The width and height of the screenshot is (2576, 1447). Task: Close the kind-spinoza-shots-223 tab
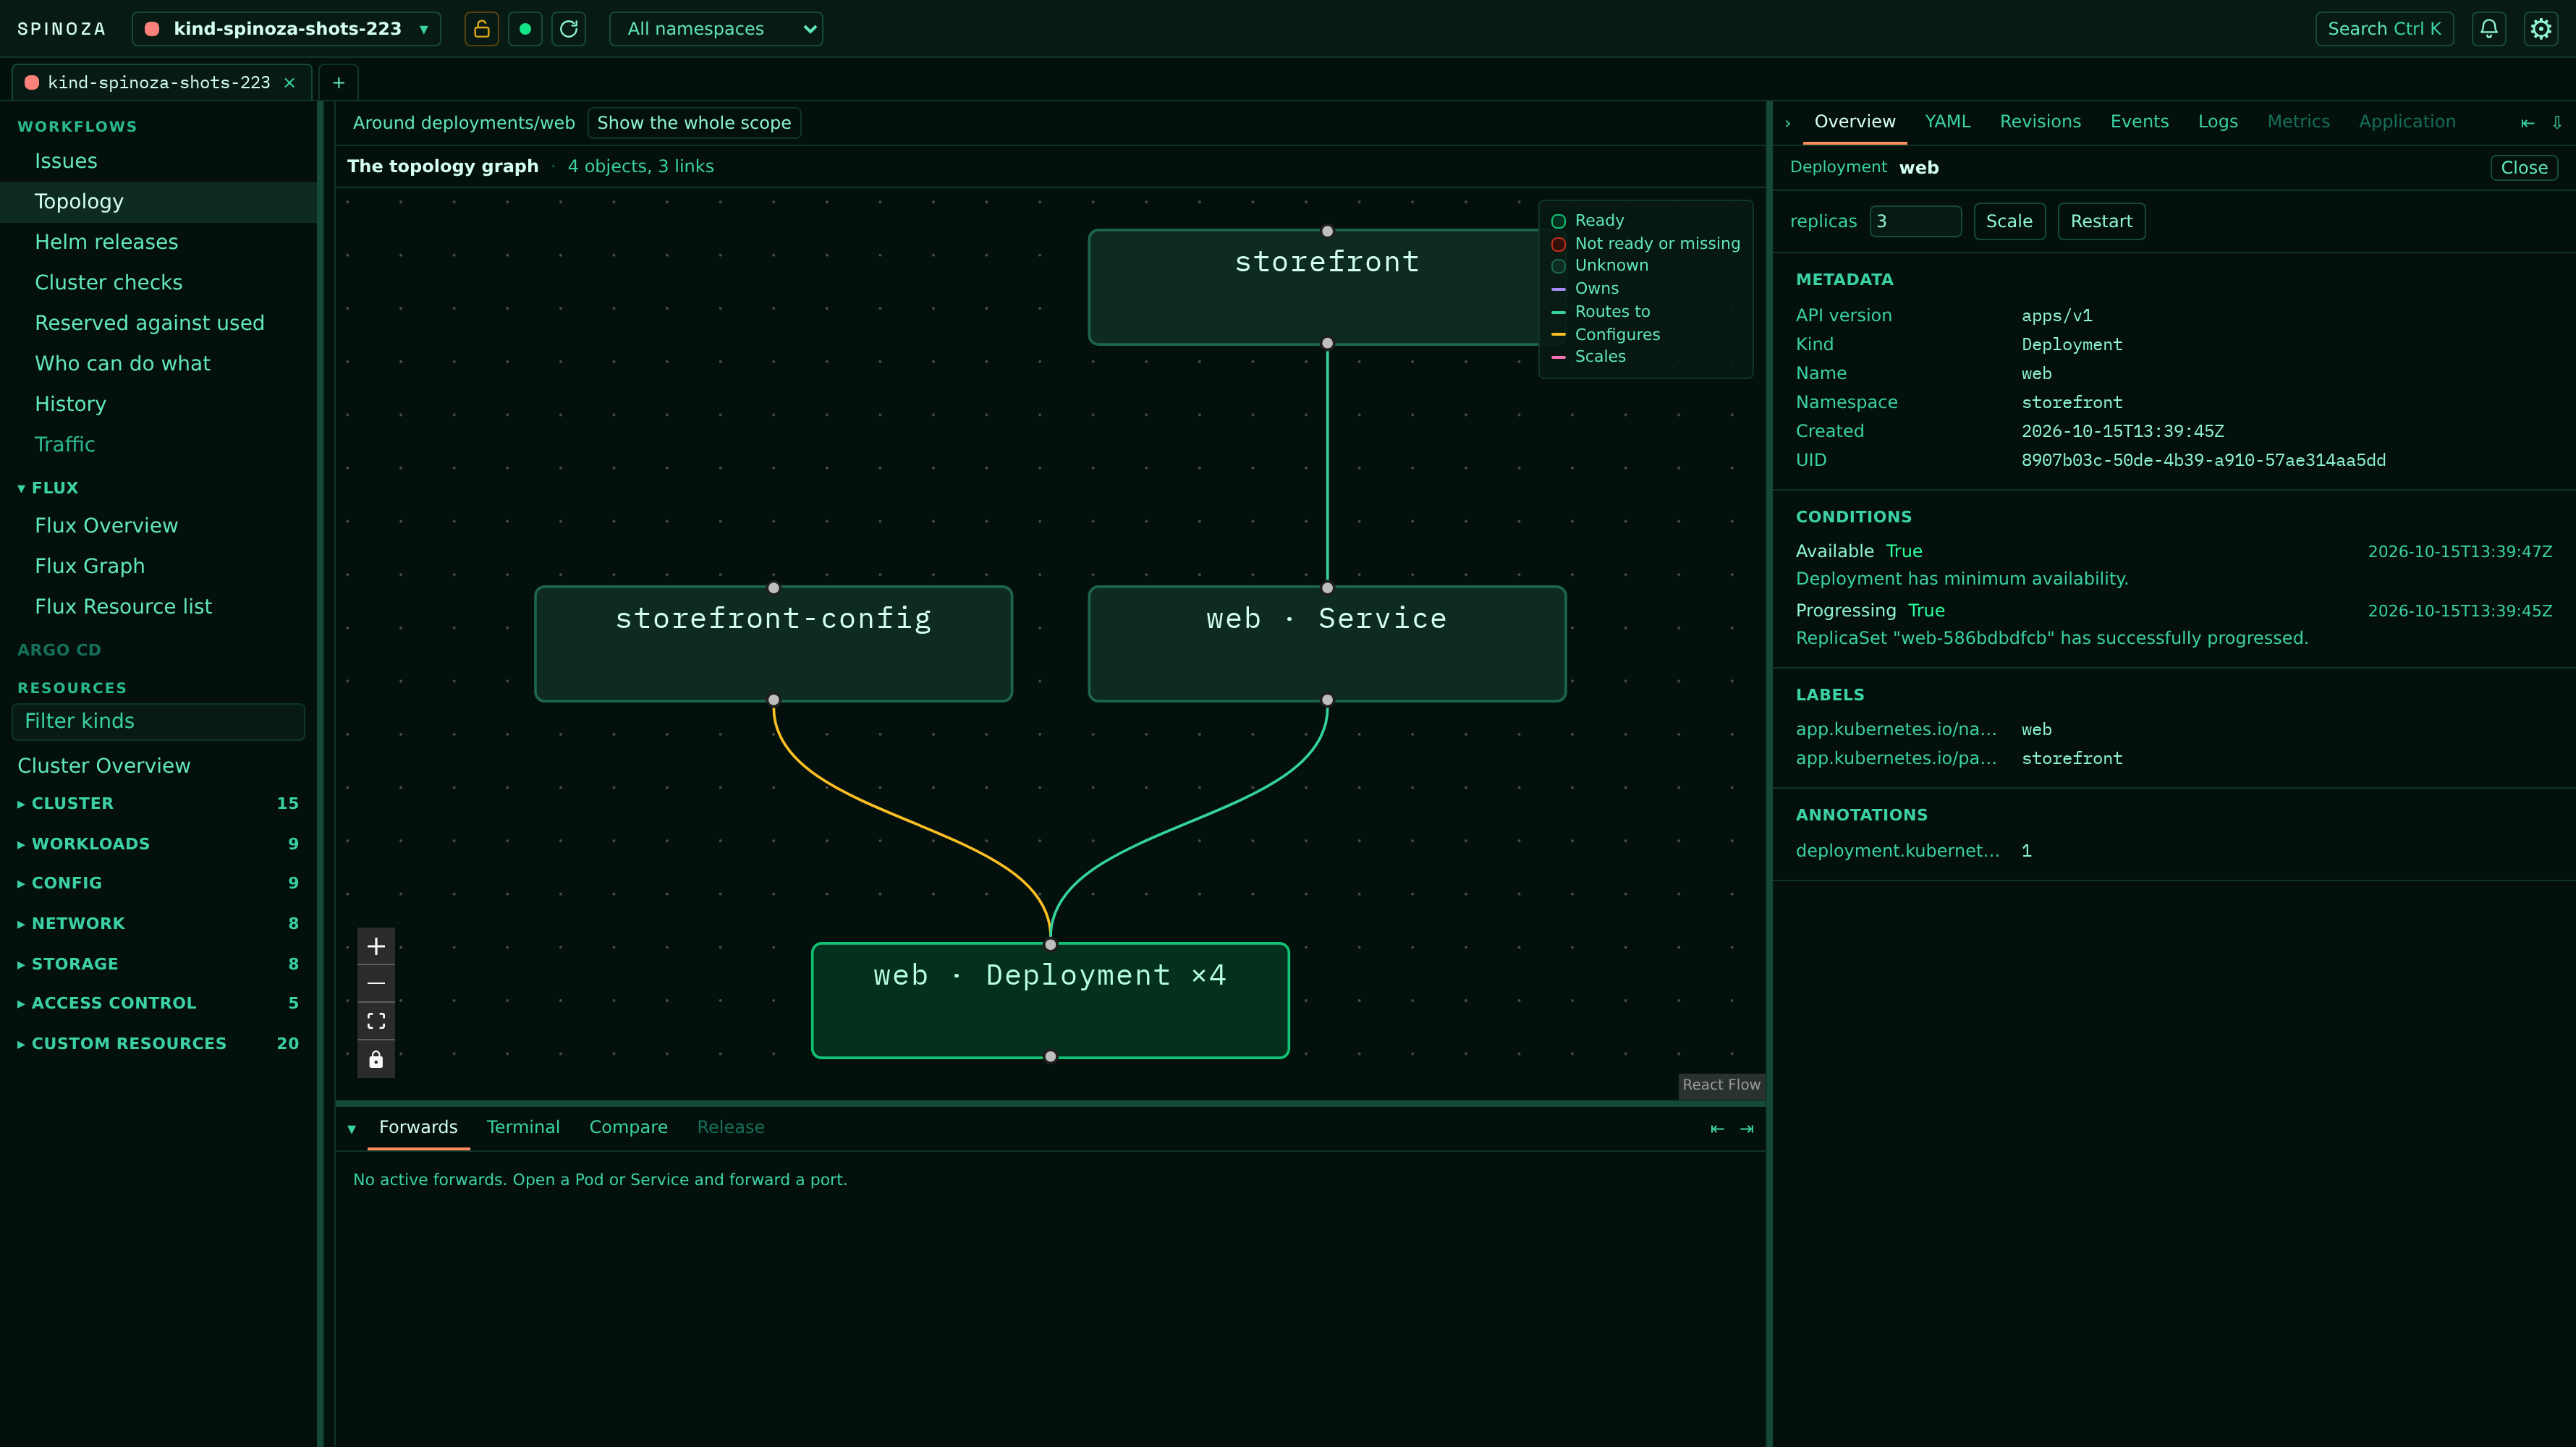290,83
